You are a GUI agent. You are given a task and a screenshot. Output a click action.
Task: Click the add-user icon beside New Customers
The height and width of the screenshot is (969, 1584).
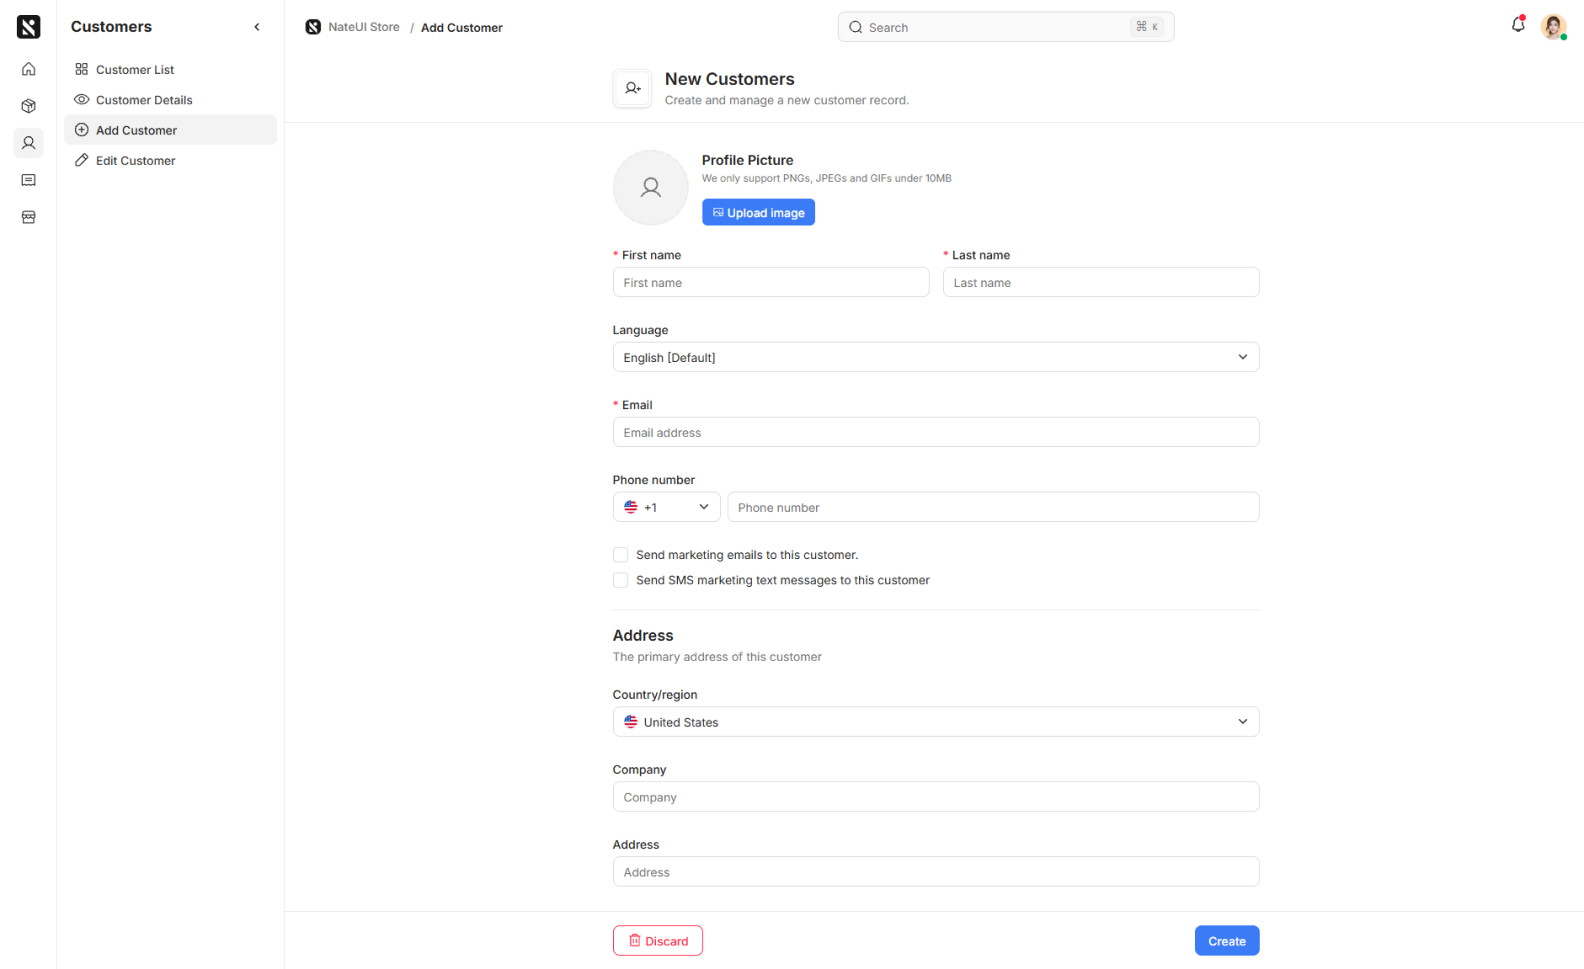(x=632, y=89)
